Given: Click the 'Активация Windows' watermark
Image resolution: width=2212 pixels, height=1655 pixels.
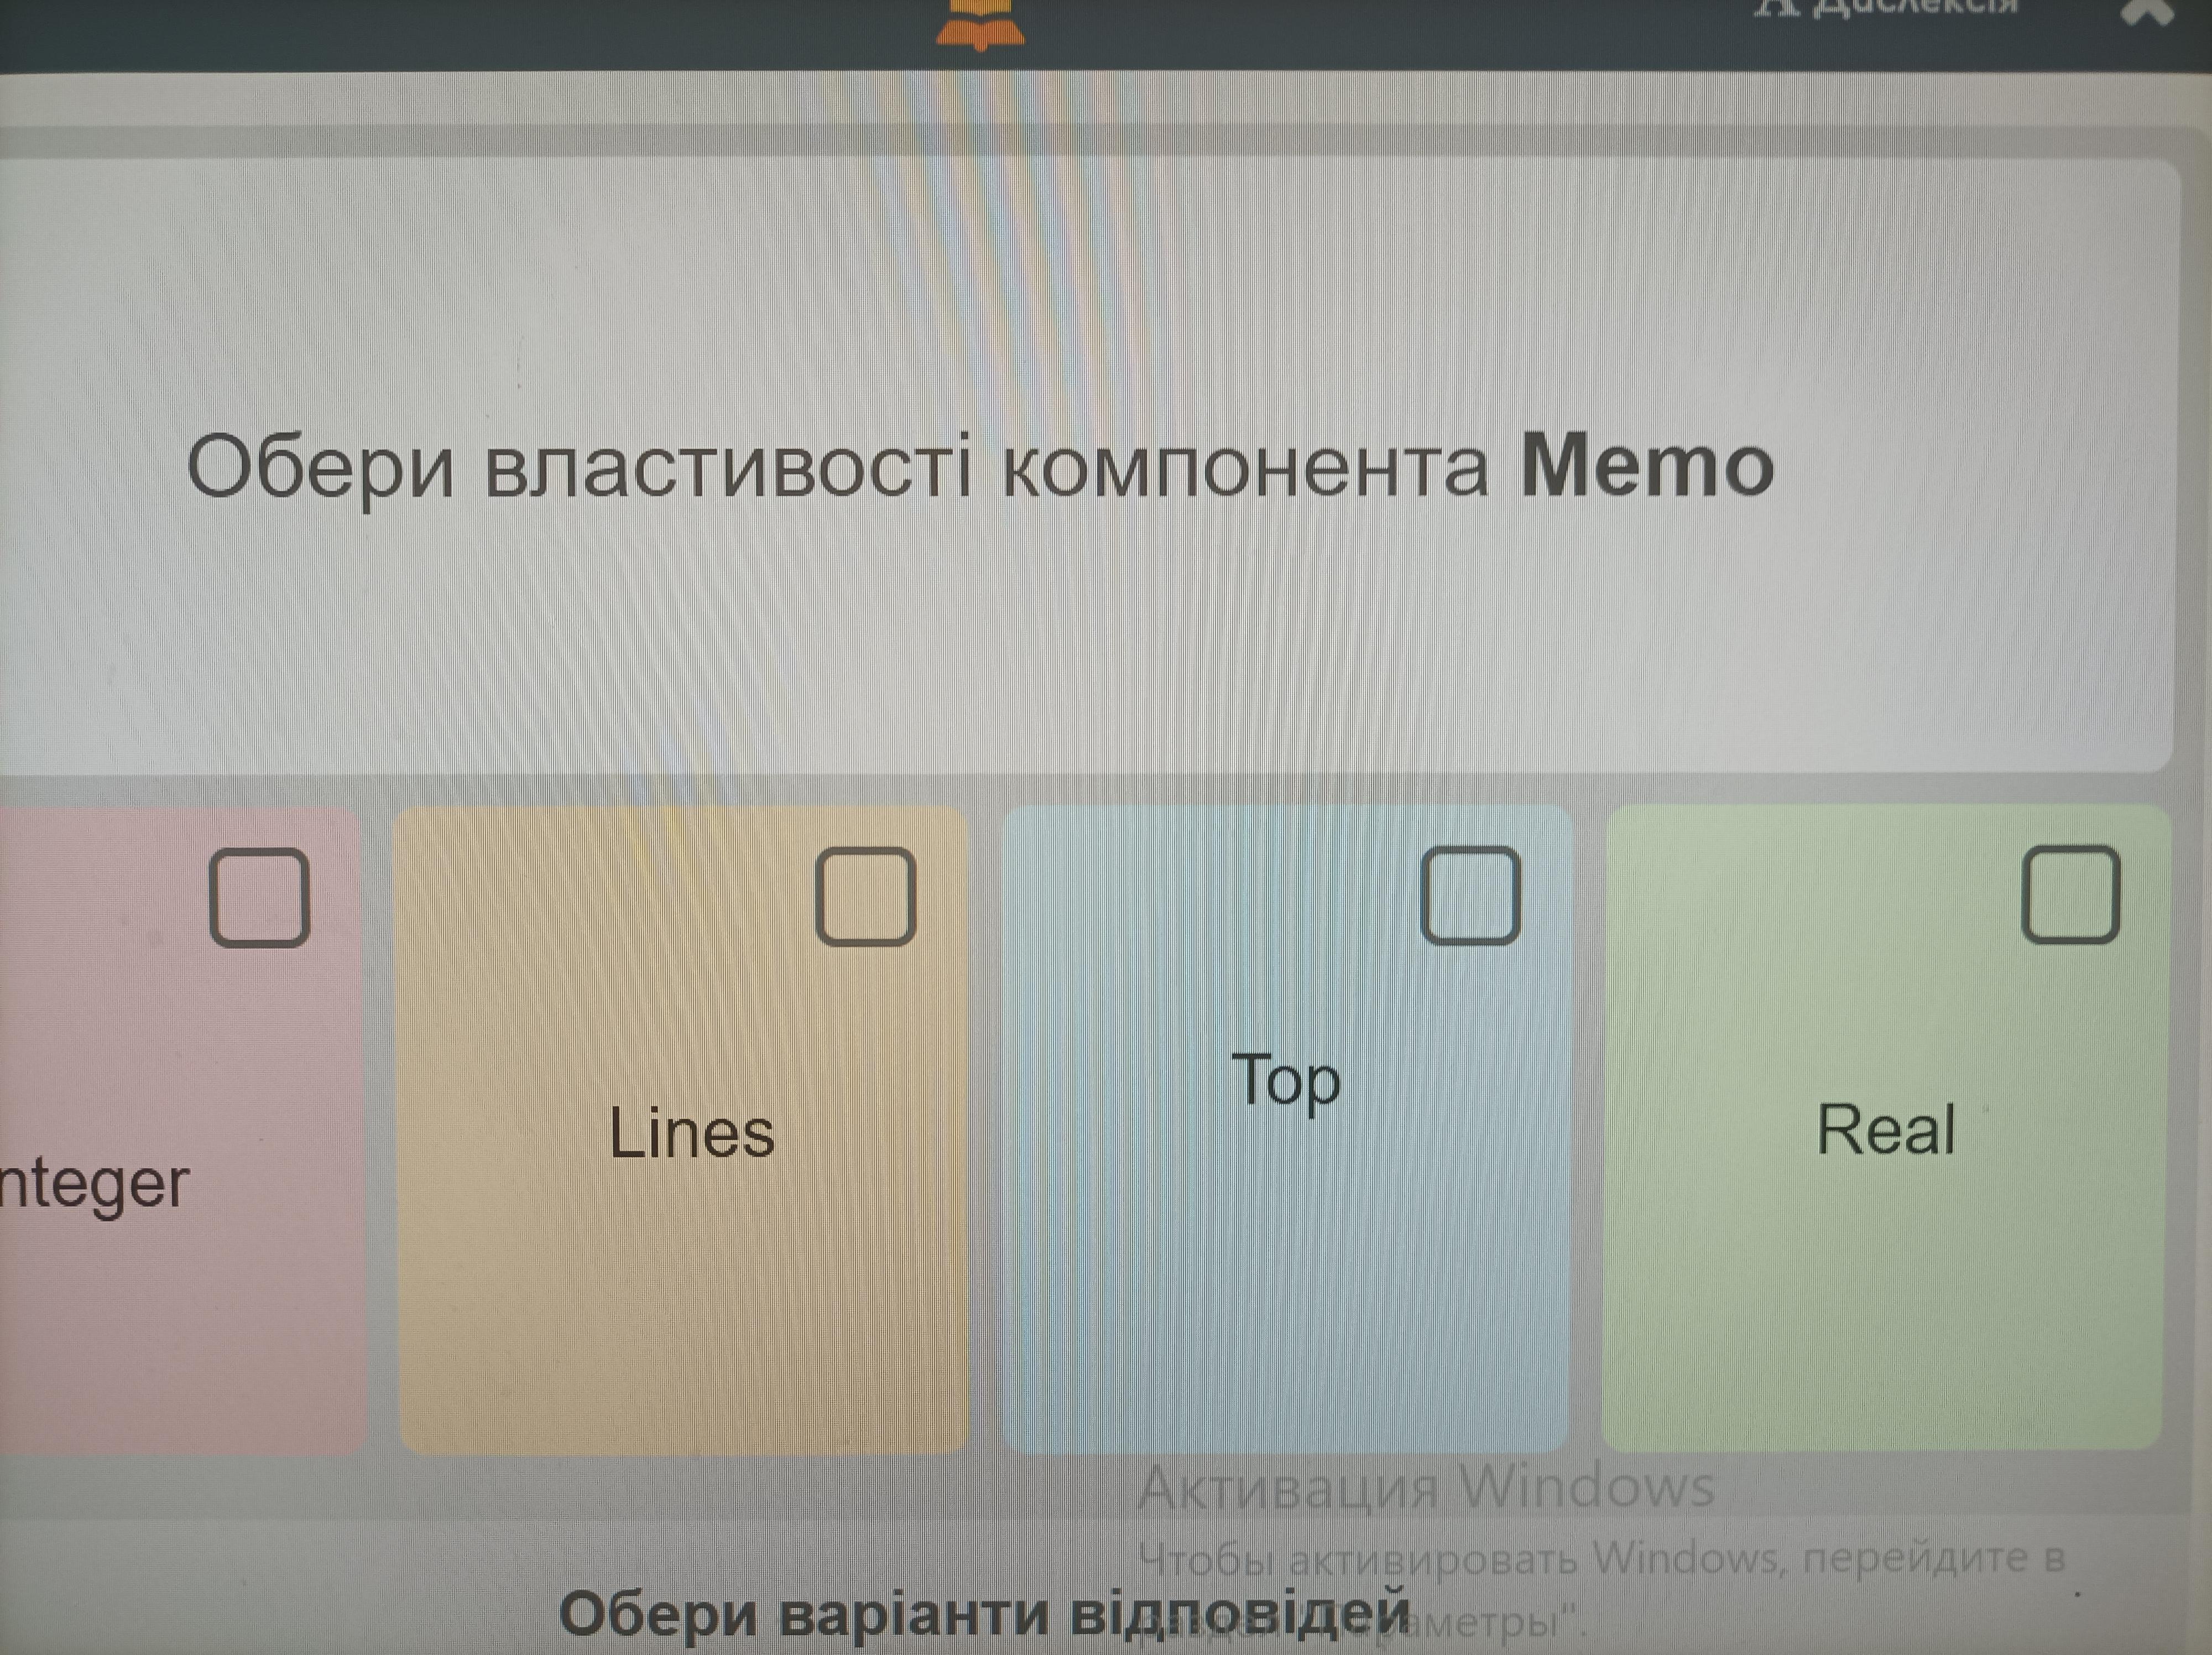Looking at the screenshot, I should click(x=1426, y=1486).
